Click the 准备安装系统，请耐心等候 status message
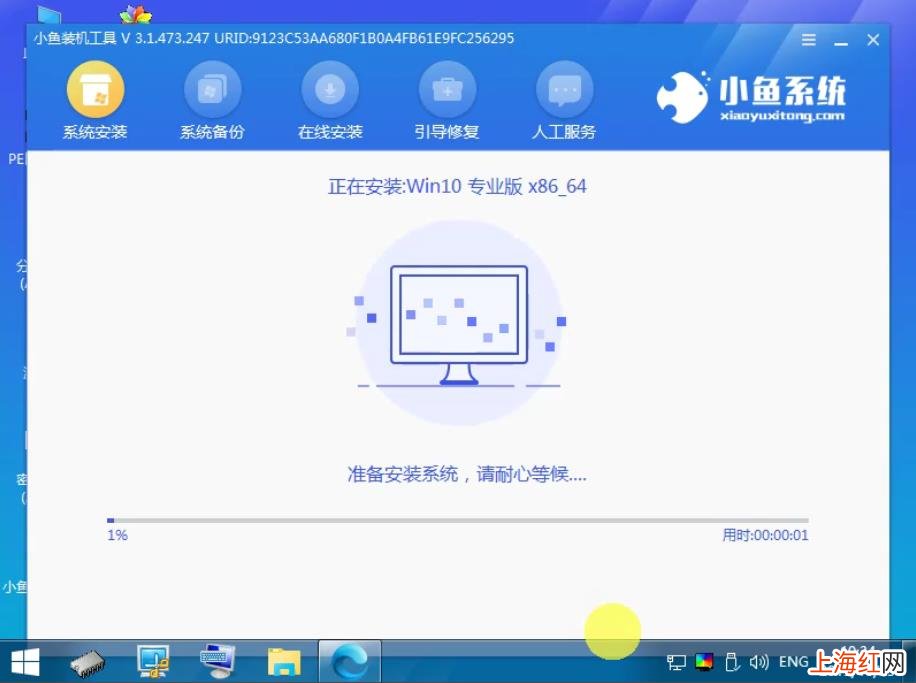The height and width of the screenshot is (683, 916). pyautogui.click(x=467, y=474)
